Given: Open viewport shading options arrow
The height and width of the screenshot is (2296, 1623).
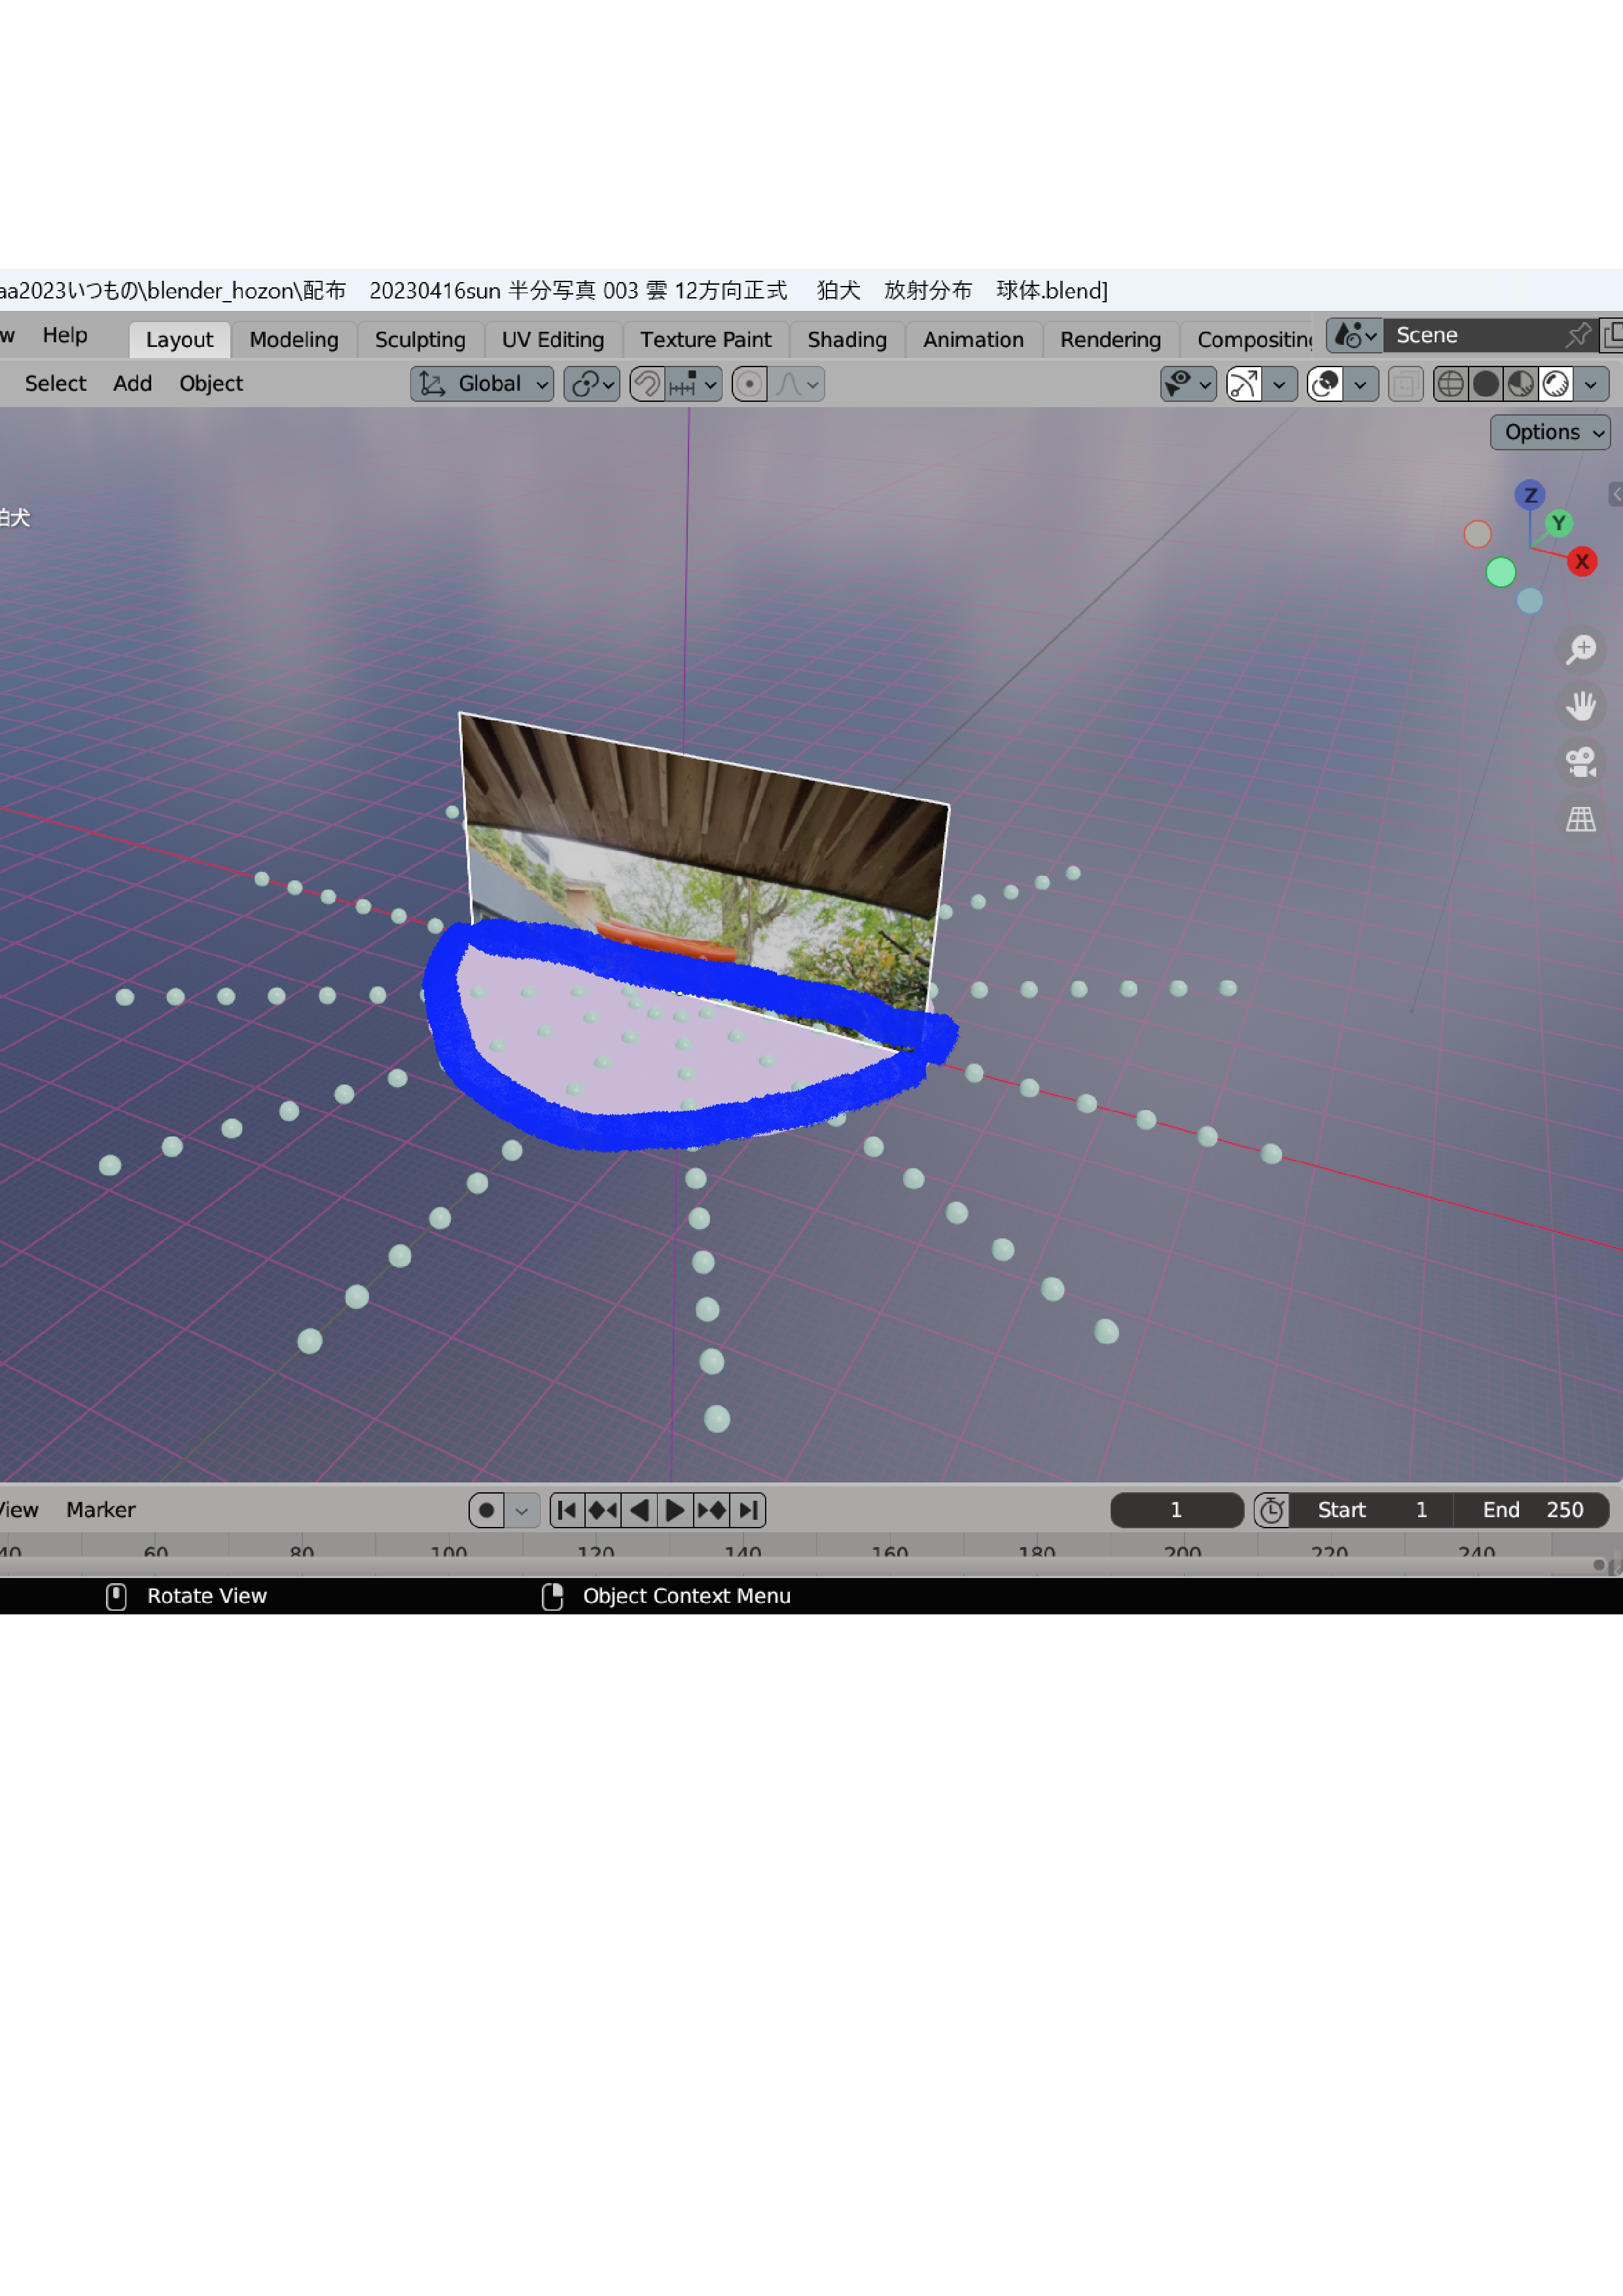Looking at the screenshot, I should point(1590,384).
